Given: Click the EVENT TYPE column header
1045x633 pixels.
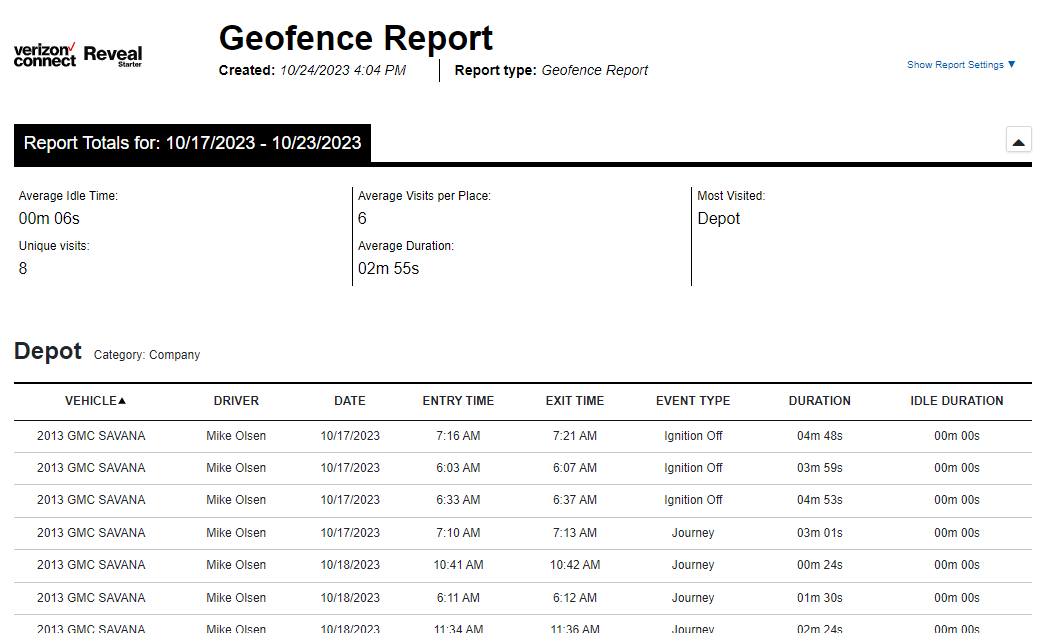Looking at the screenshot, I should pos(693,401).
